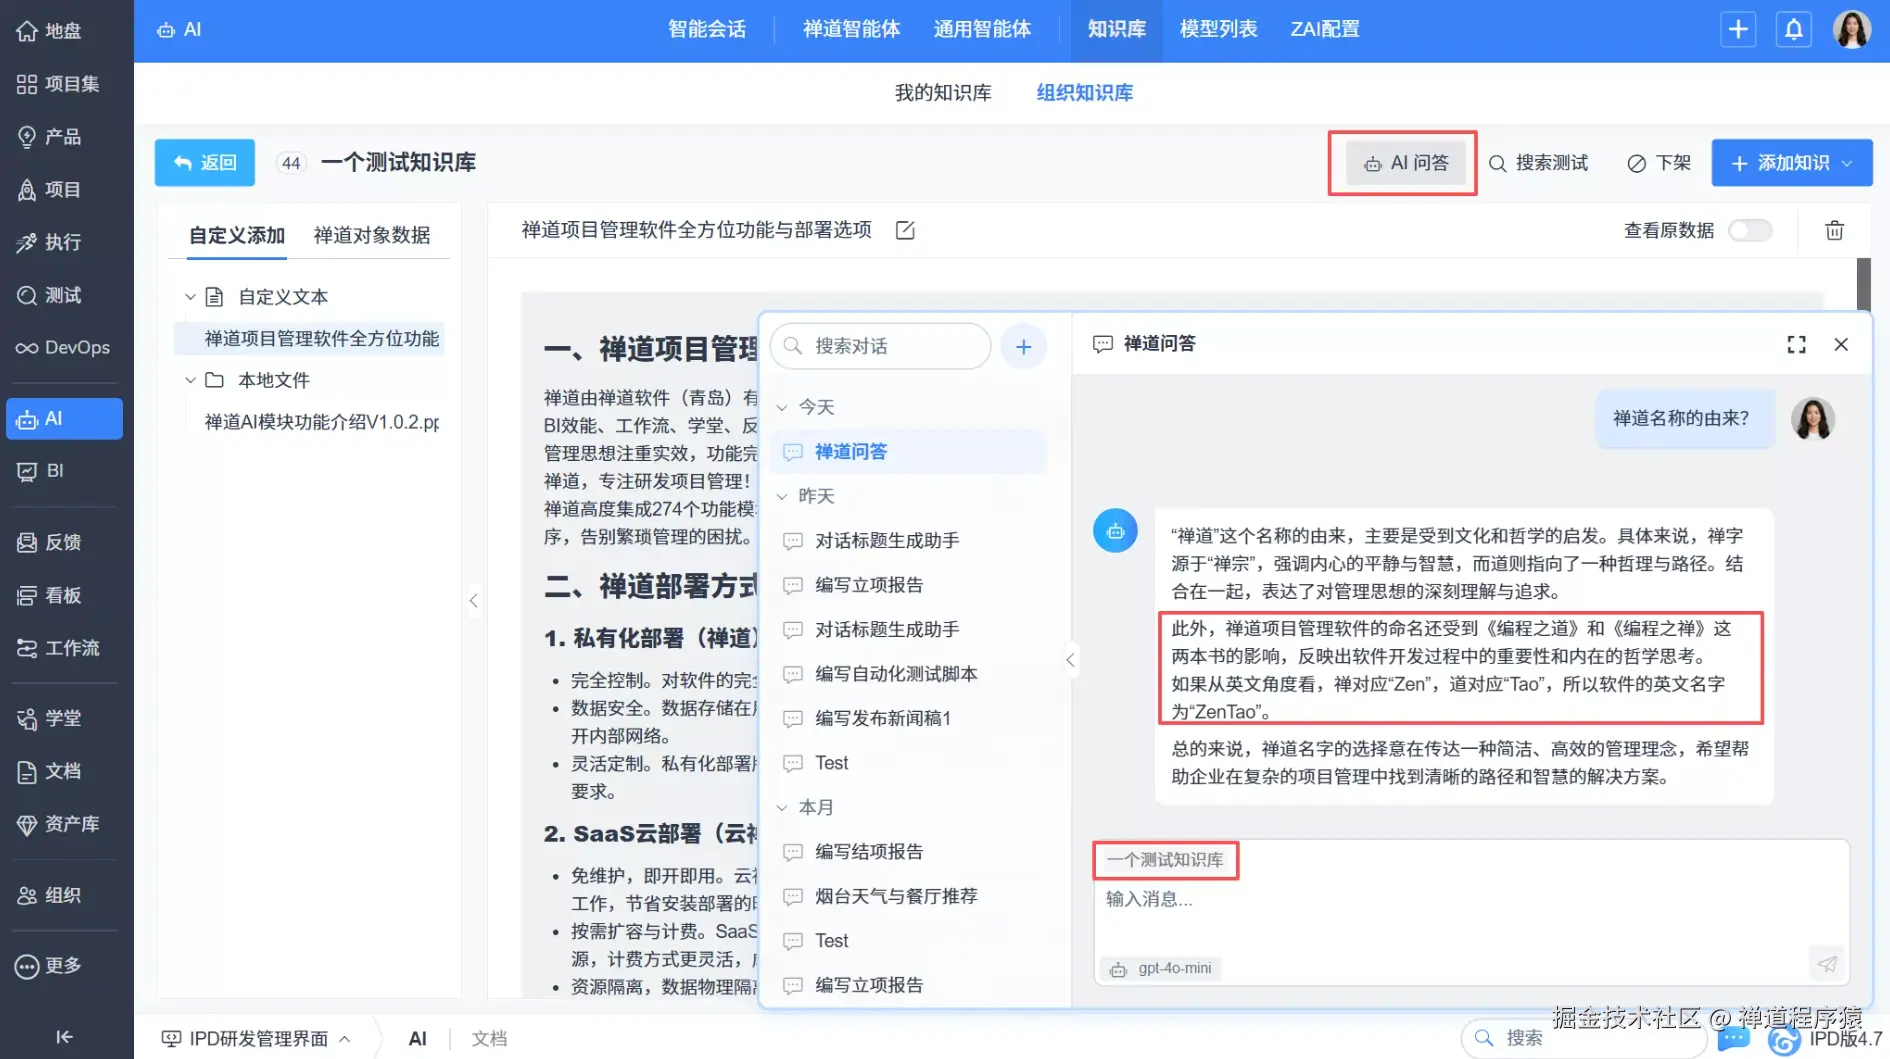Collapse the knowledge tree panel arrow
This screenshot has height=1059, width=1890.
click(474, 601)
